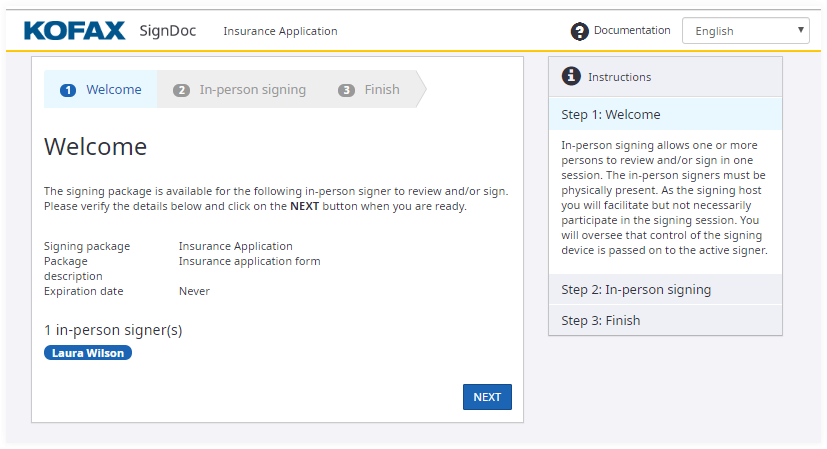Screen dimensions: 827x449
Task: Click the step 2 number badge
Action: coord(181,90)
